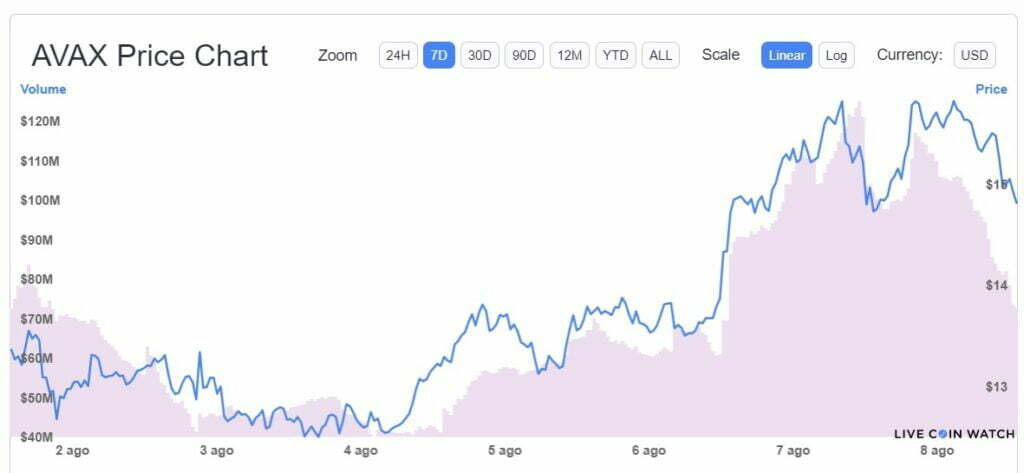
Task: Click the $14 price axis tick
Action: (x=995, y=286)
